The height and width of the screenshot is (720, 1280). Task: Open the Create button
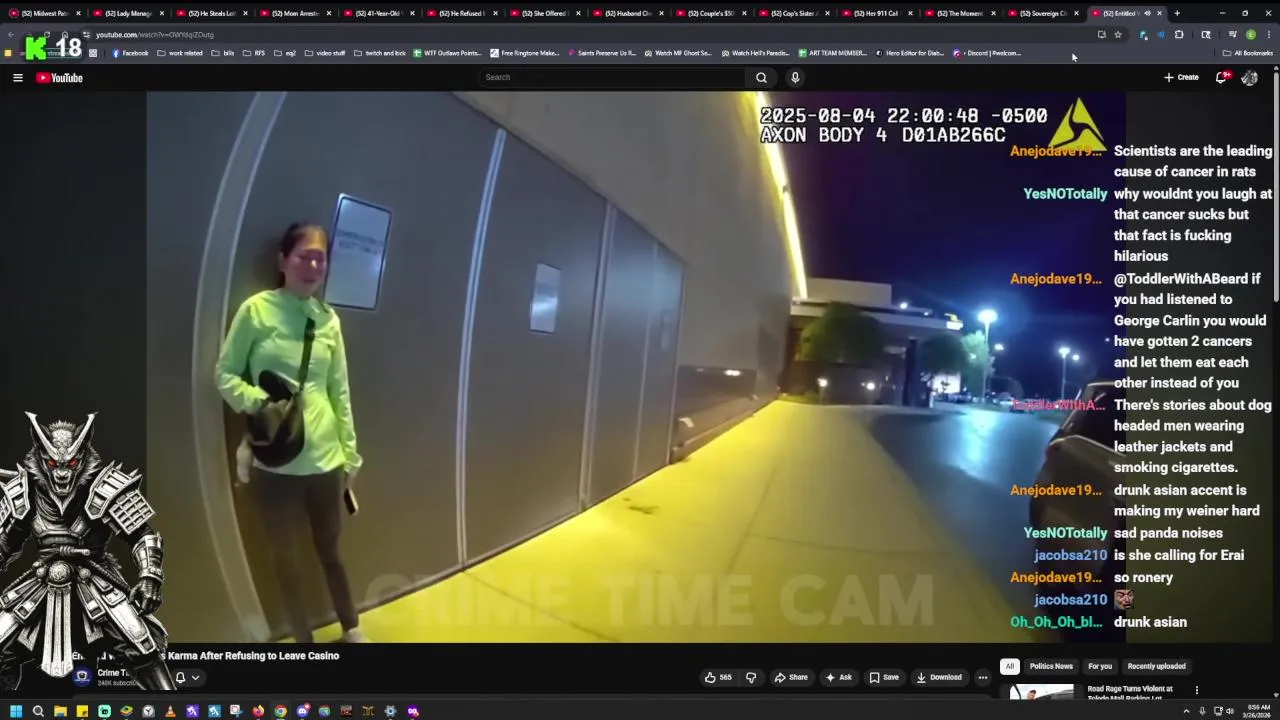1181,77
